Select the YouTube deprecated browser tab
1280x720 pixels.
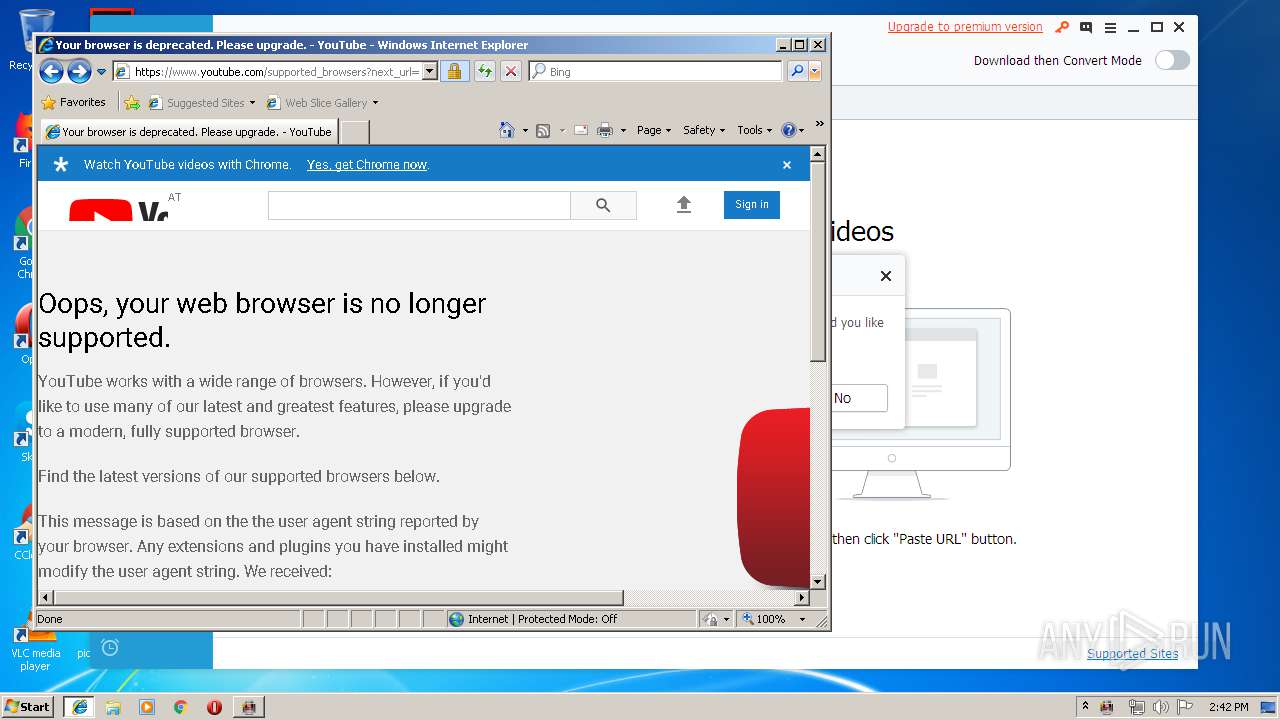click(189, 131)
